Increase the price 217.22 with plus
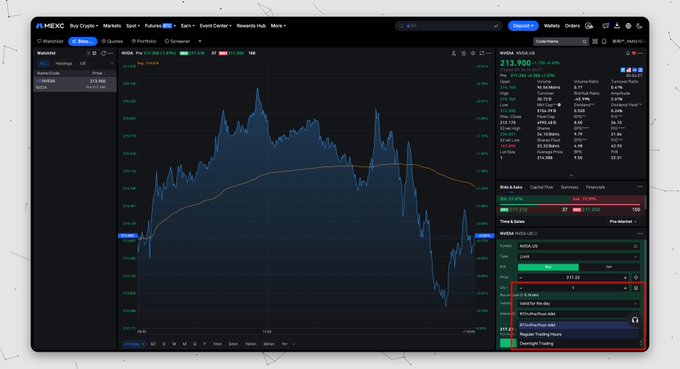This screenshot has width=680, height=369. pos(625,278)
